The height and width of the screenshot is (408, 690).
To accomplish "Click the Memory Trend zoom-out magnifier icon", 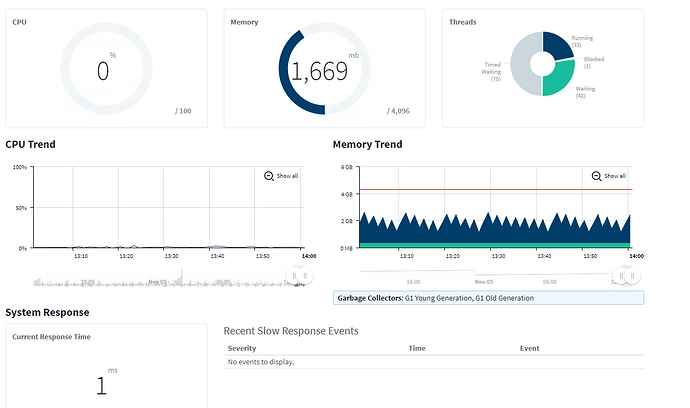I will [596, 176].
